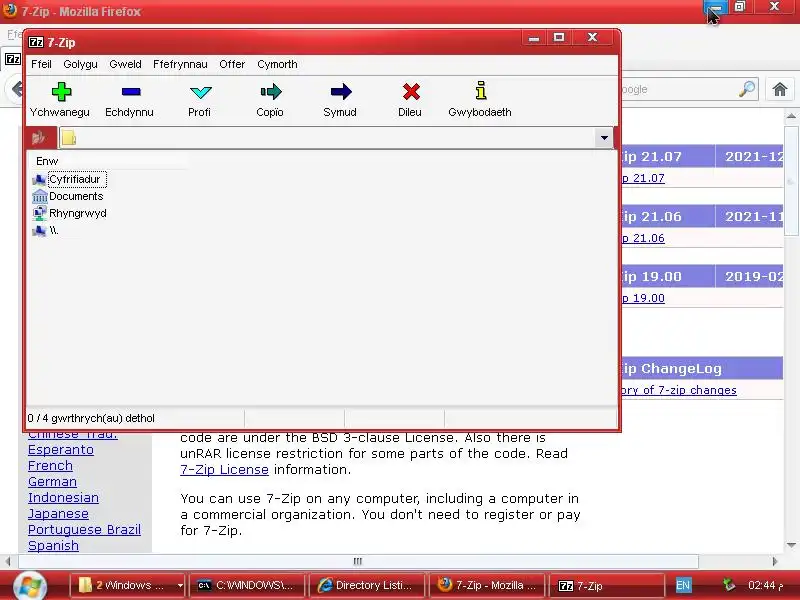Click the Windows Start orb
The width and height of the screenshot is (800, 600).
point(31,585)
